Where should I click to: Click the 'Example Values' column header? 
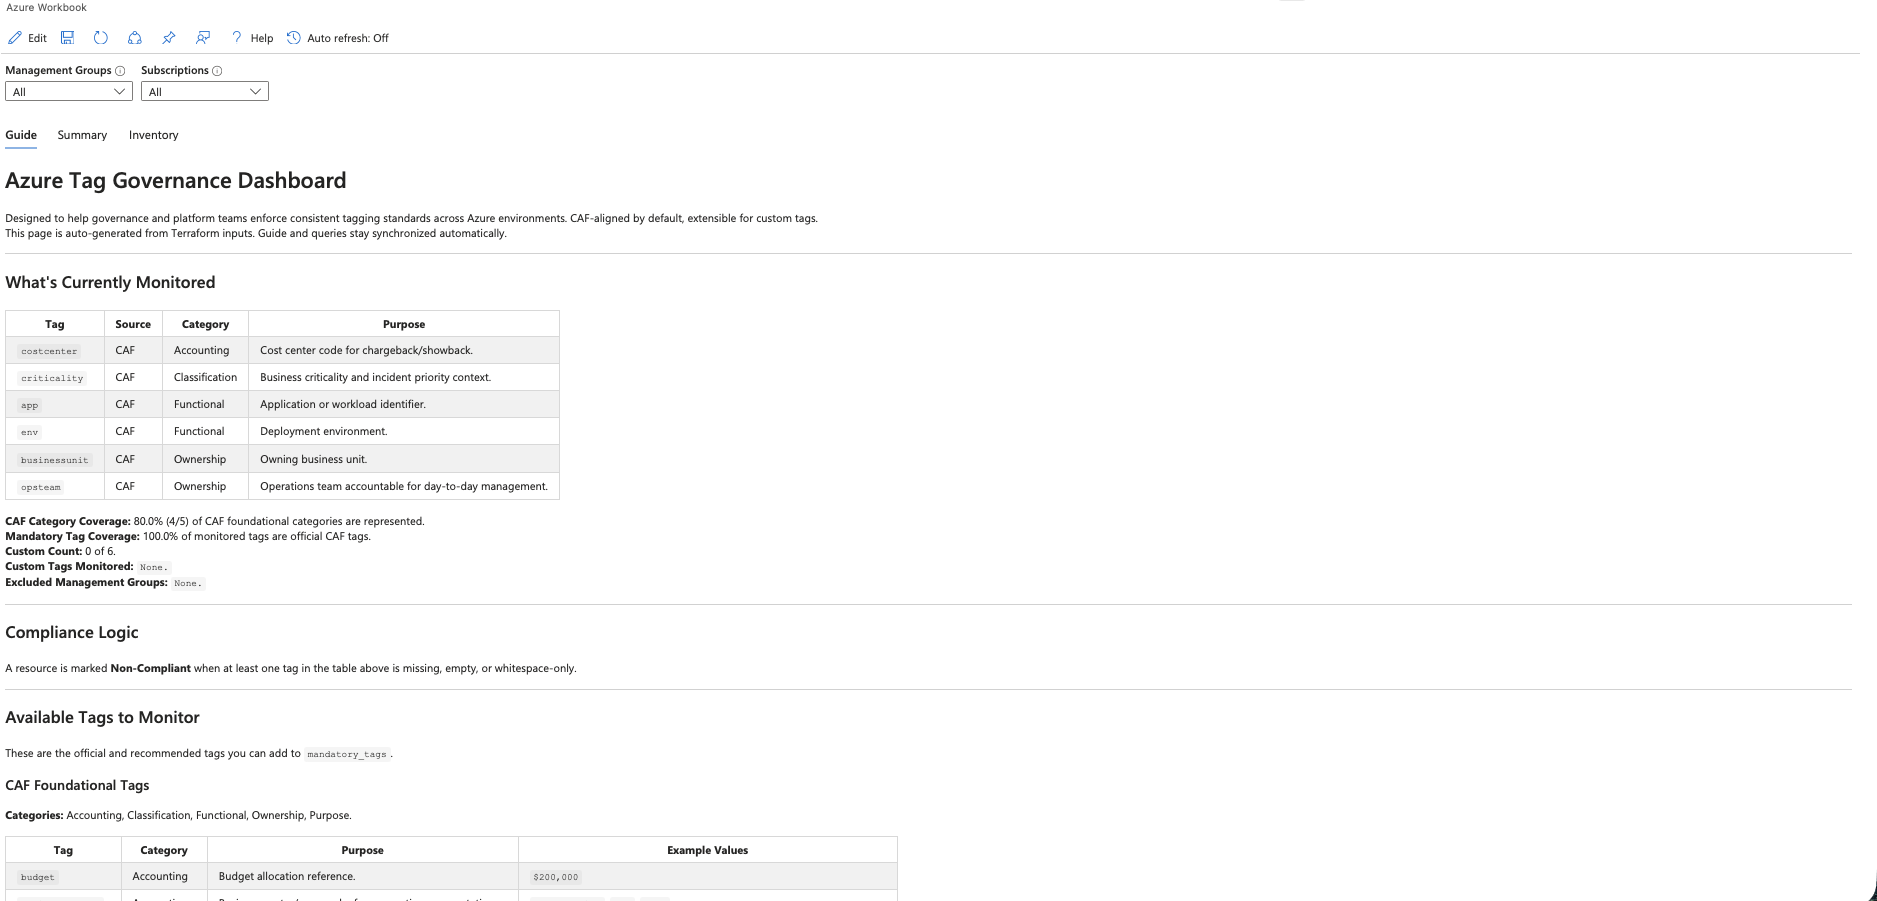708,850
